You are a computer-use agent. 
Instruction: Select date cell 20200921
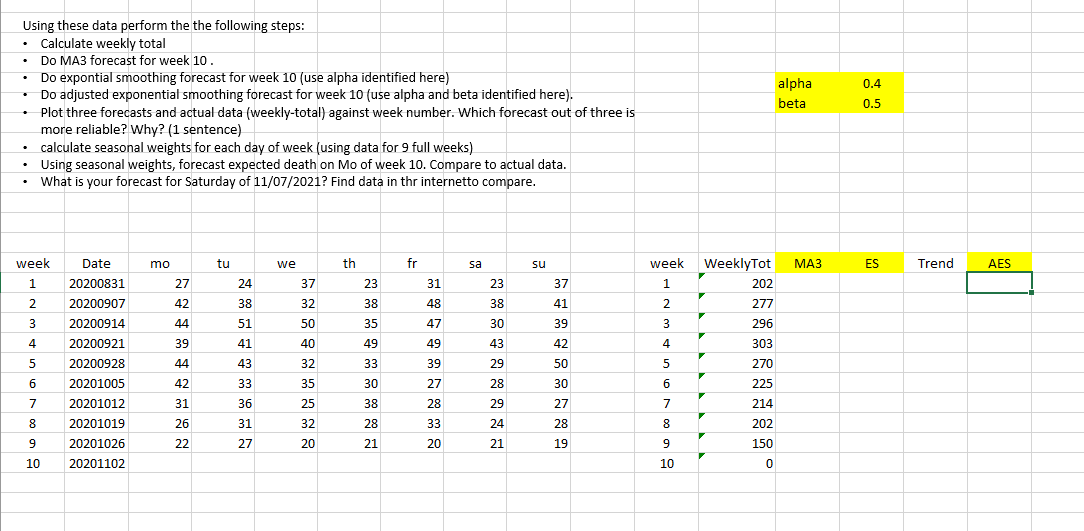pos(97,343)
